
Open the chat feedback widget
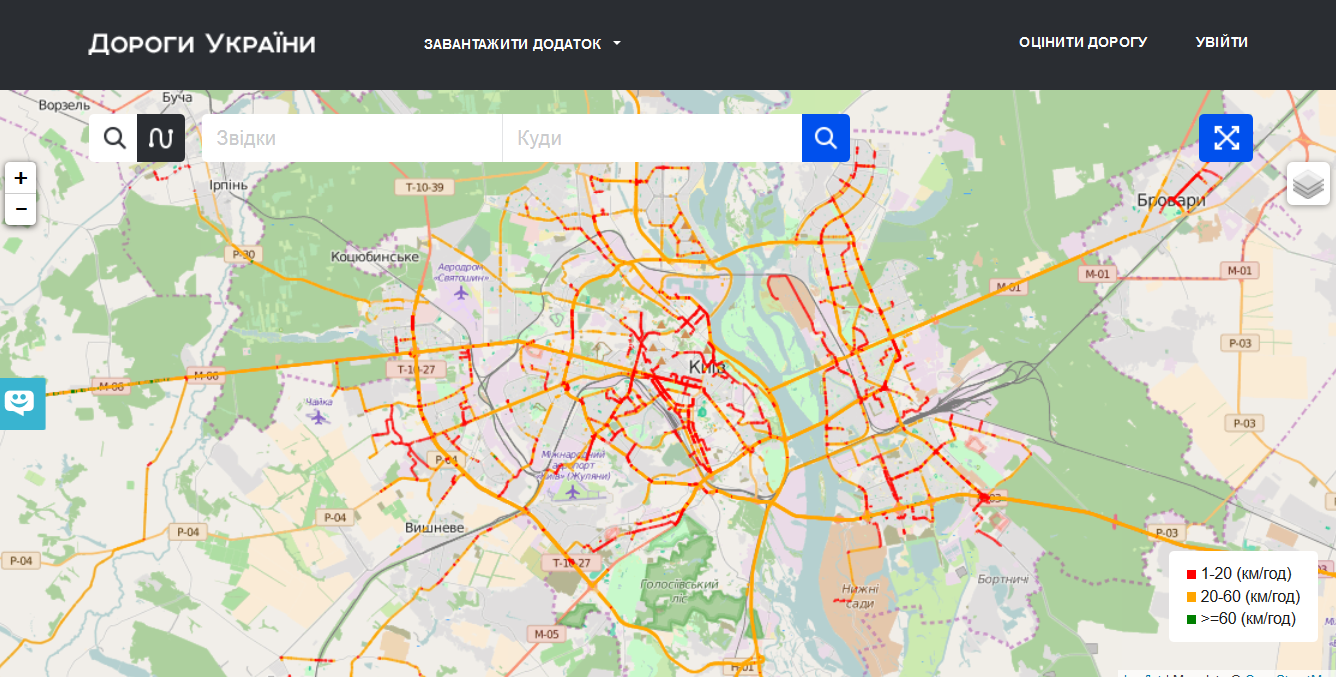(x=22, y=404)
